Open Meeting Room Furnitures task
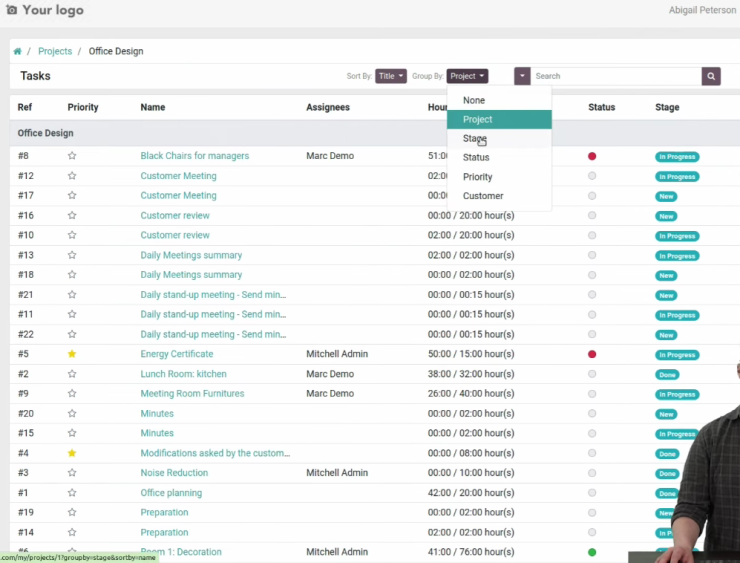Image resolution: width=740 pixels, height=563 pixels. coord(192,394)
